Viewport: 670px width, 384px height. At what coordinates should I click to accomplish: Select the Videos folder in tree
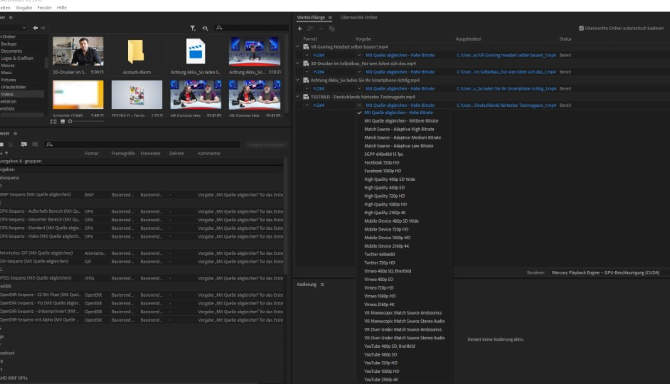pos(7,94)
